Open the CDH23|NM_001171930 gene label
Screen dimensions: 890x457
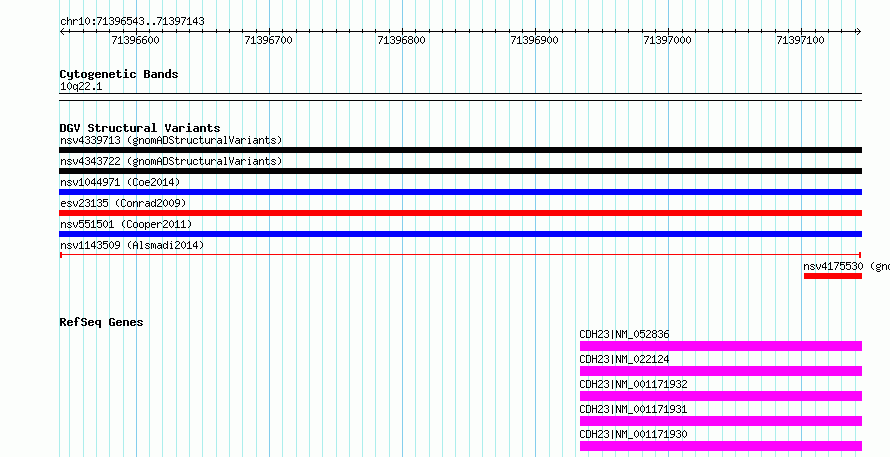[633, 434]
